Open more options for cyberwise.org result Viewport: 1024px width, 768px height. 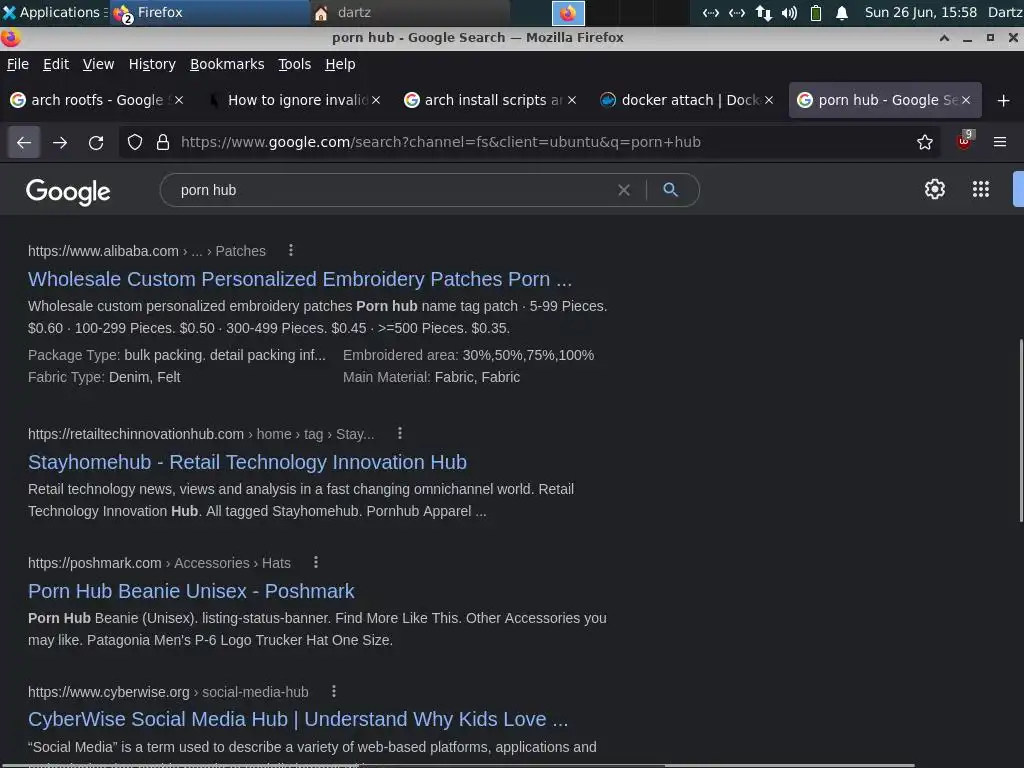tap(334, 691)
